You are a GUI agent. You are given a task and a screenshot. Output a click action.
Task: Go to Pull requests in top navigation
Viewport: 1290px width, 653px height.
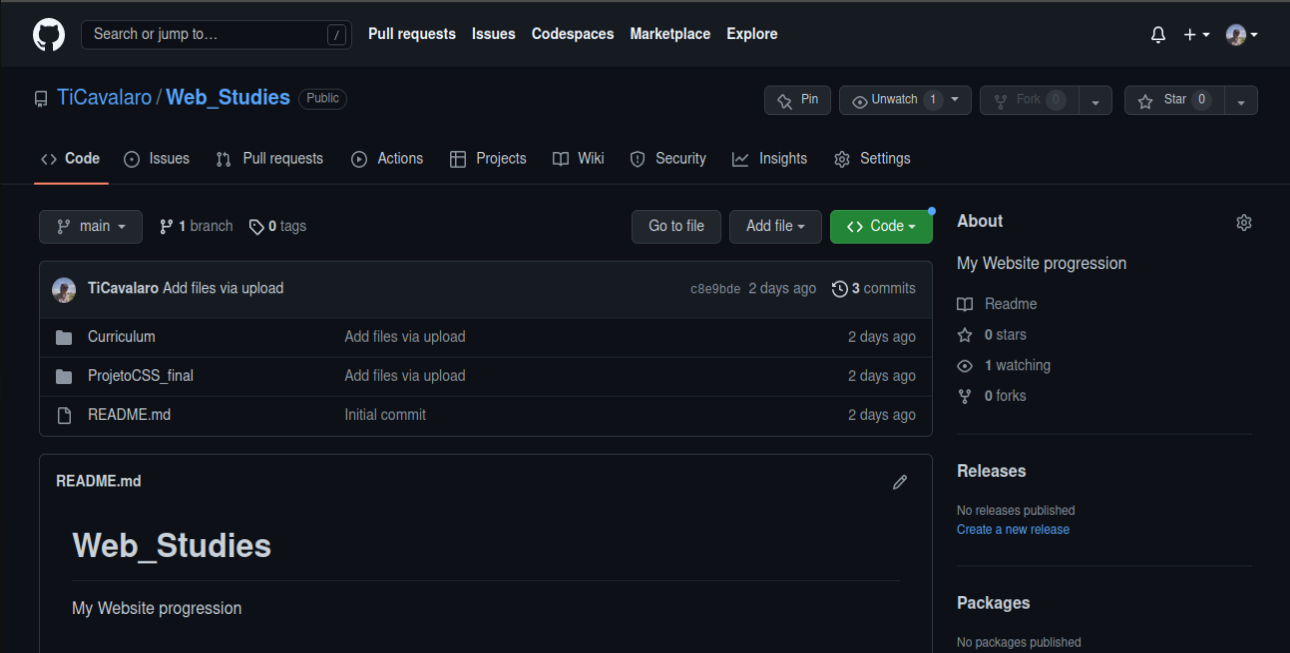click(x=412, y=34)
